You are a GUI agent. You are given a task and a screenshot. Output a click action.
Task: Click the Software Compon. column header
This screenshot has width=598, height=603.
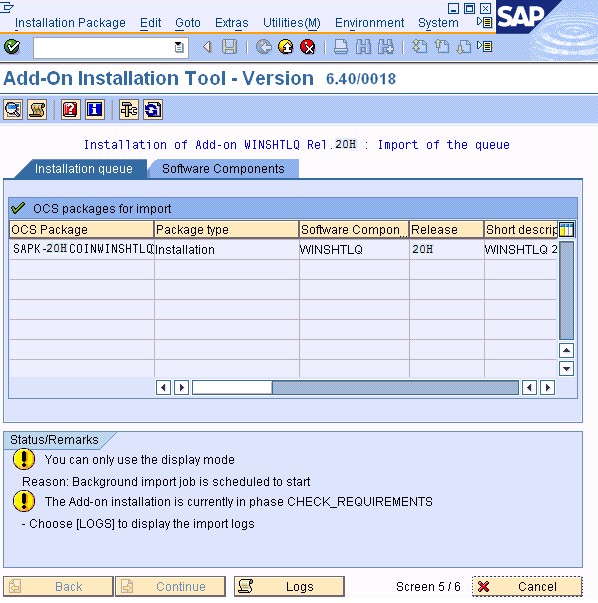click(x=354, y=230)
